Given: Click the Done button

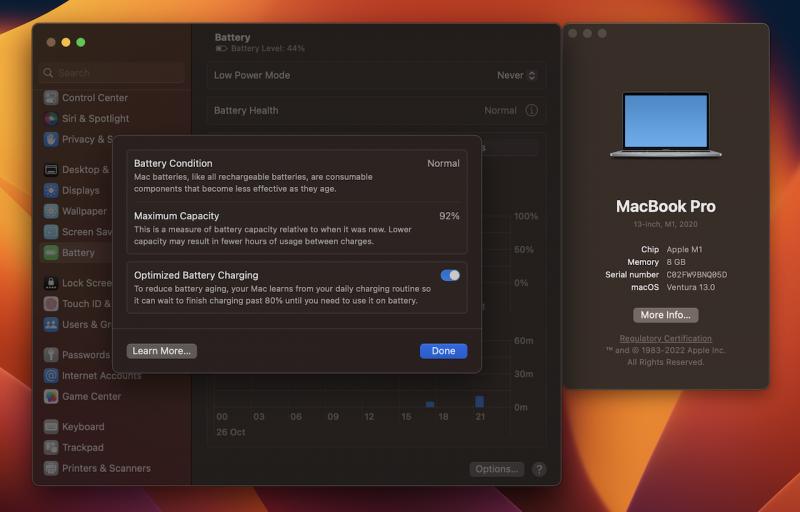Looking at the screenshot, I should (x=443, y=351).
